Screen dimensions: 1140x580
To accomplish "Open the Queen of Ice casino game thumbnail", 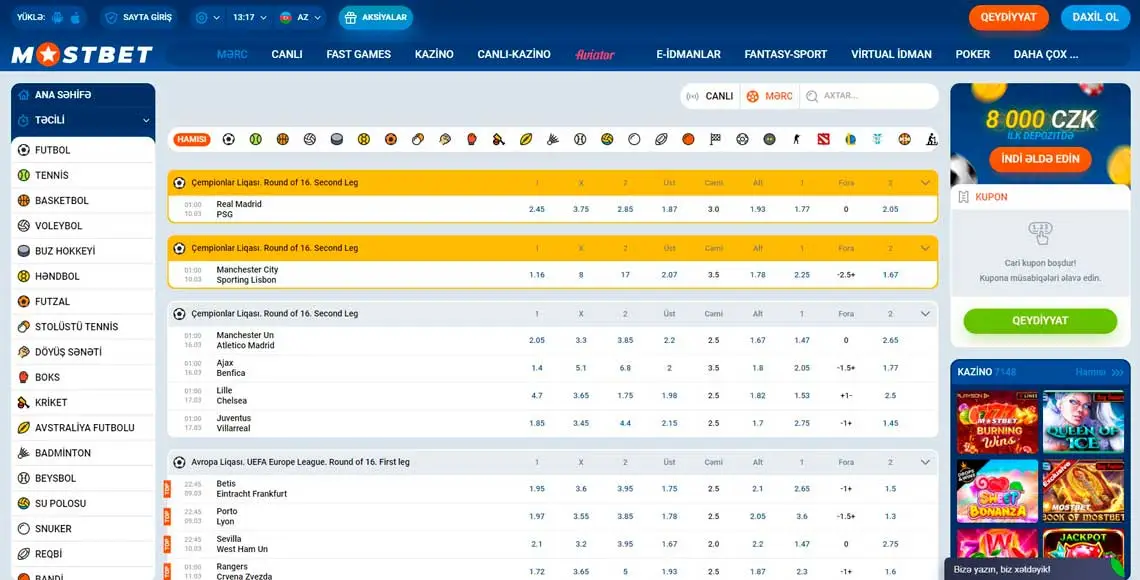I will pyautogui.click(x=1083, y=422).
